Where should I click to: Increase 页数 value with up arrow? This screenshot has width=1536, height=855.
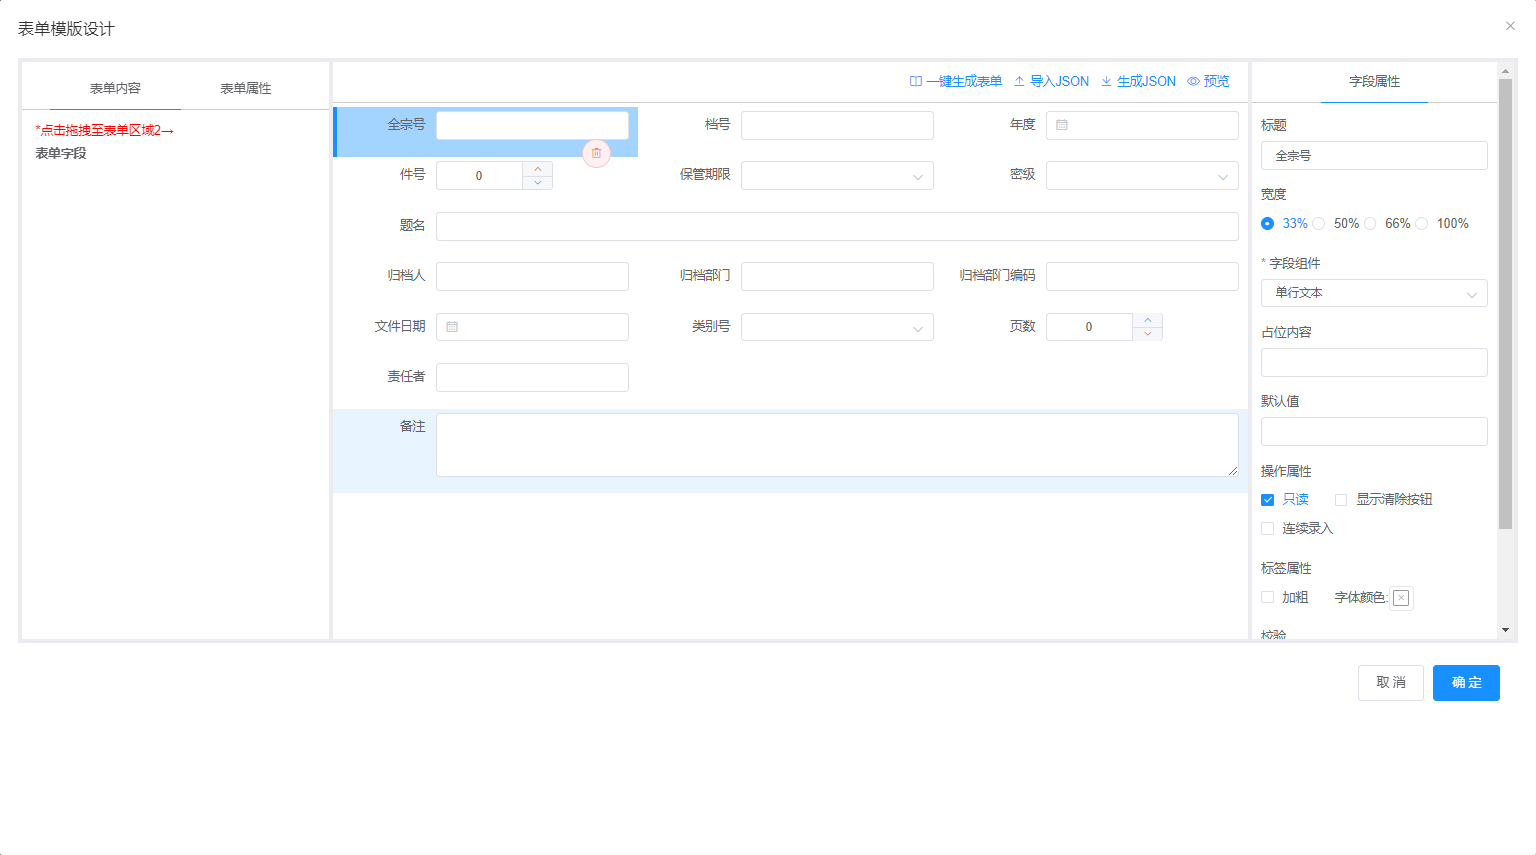point(1148,320)
